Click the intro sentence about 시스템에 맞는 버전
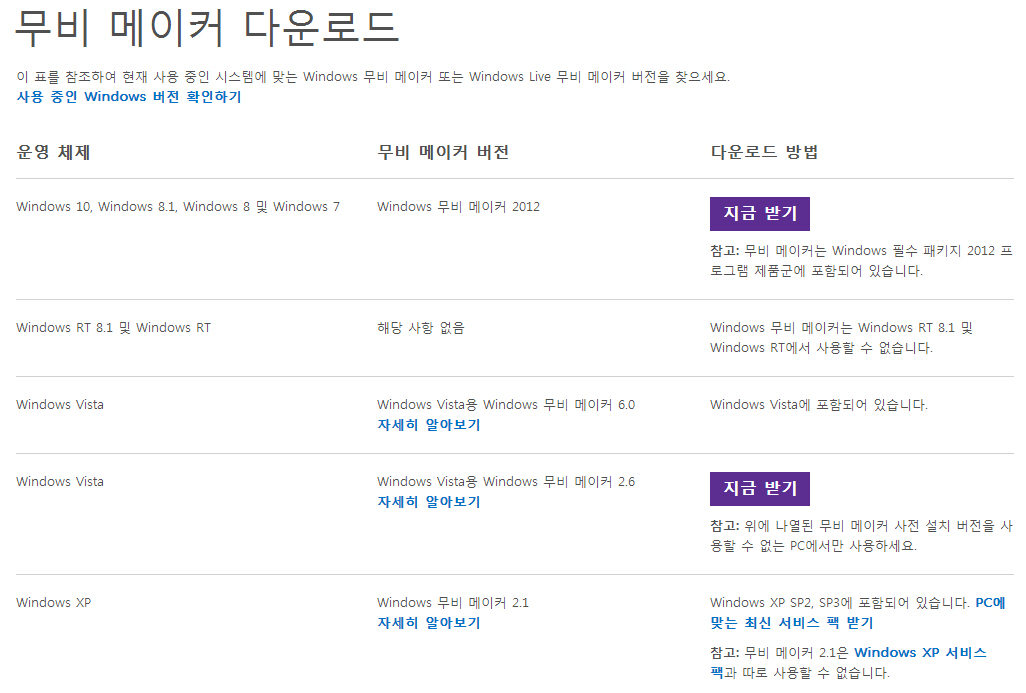This screenshot has height=693, width=1026. click(x=373, y=77)
